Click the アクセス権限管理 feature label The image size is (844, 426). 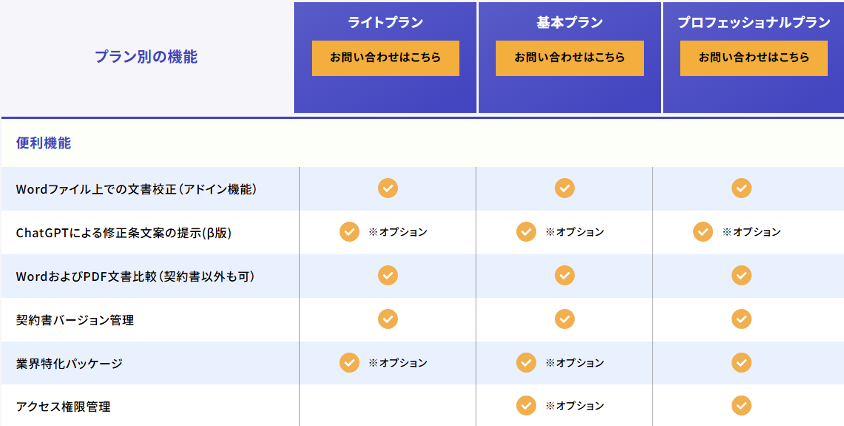(63, 406)
